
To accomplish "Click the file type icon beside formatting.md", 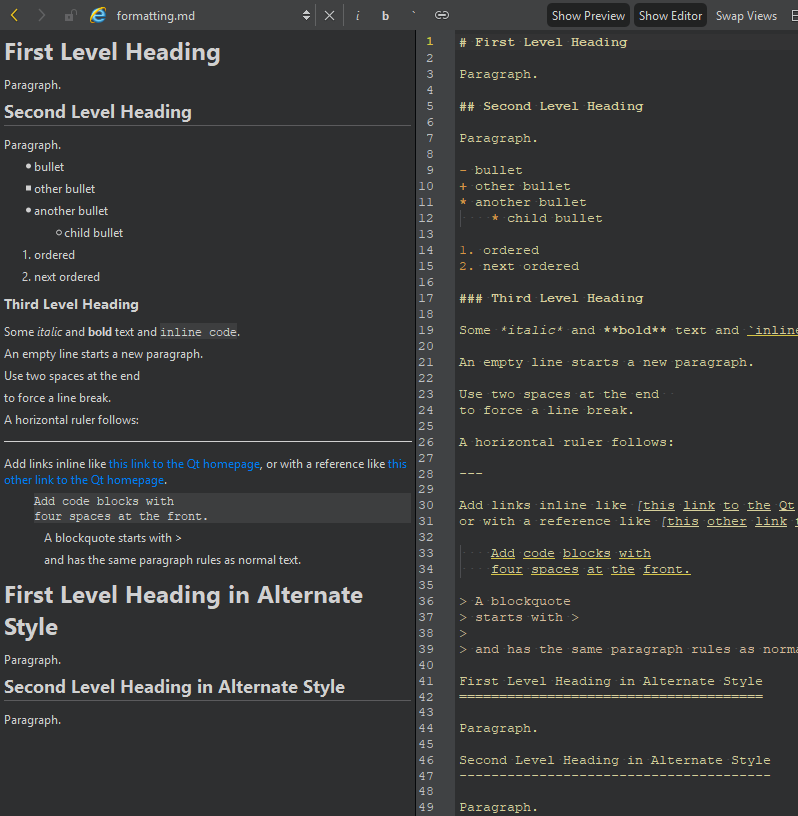I will pyautogui.click(x=98, y=15).
